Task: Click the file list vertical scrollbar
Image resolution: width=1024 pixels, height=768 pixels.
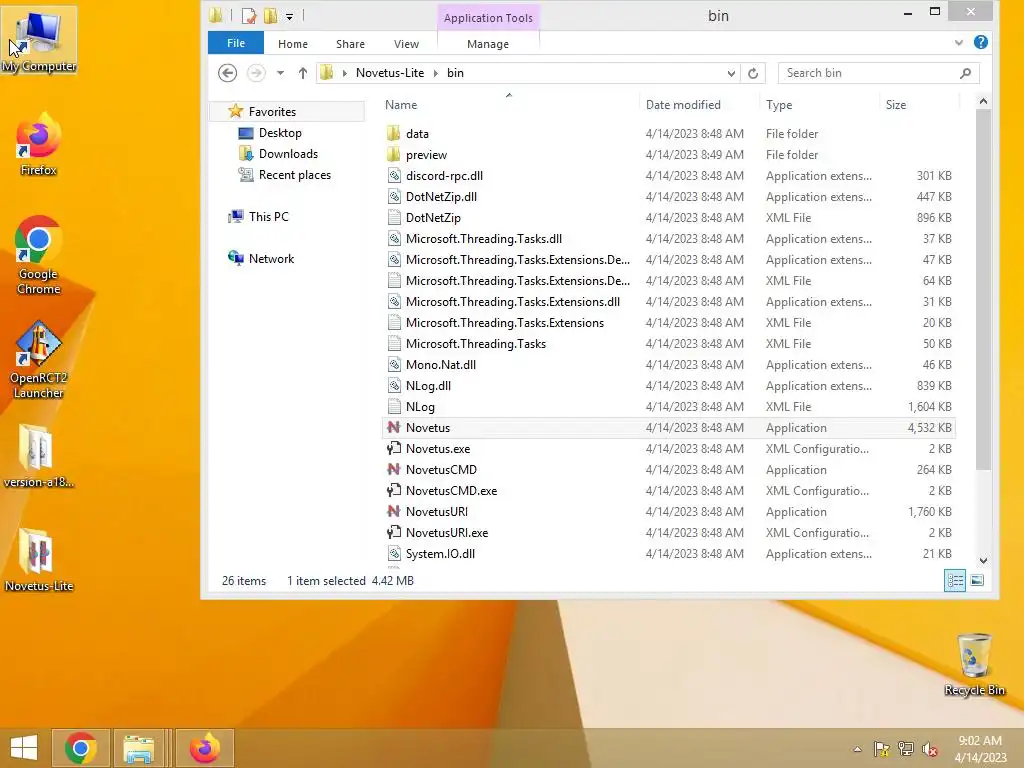Action: 983,289
